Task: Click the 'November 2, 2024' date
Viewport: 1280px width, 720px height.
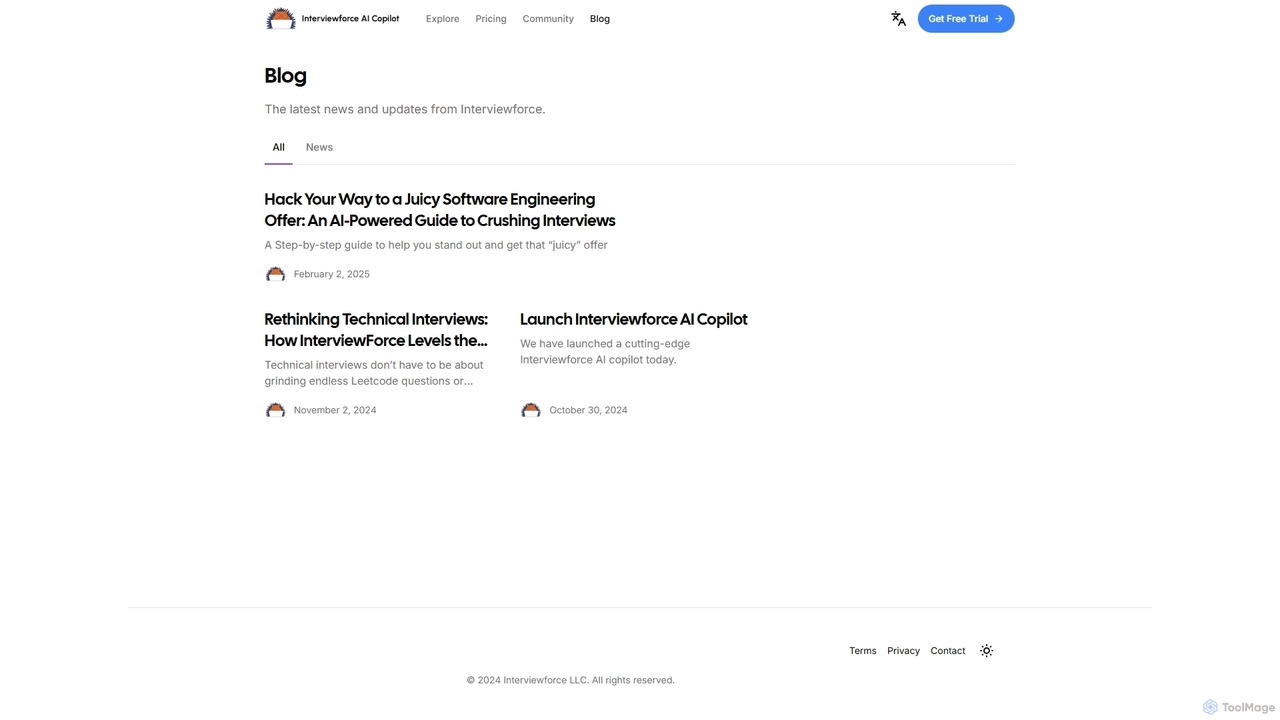Action: coord(335,410)
